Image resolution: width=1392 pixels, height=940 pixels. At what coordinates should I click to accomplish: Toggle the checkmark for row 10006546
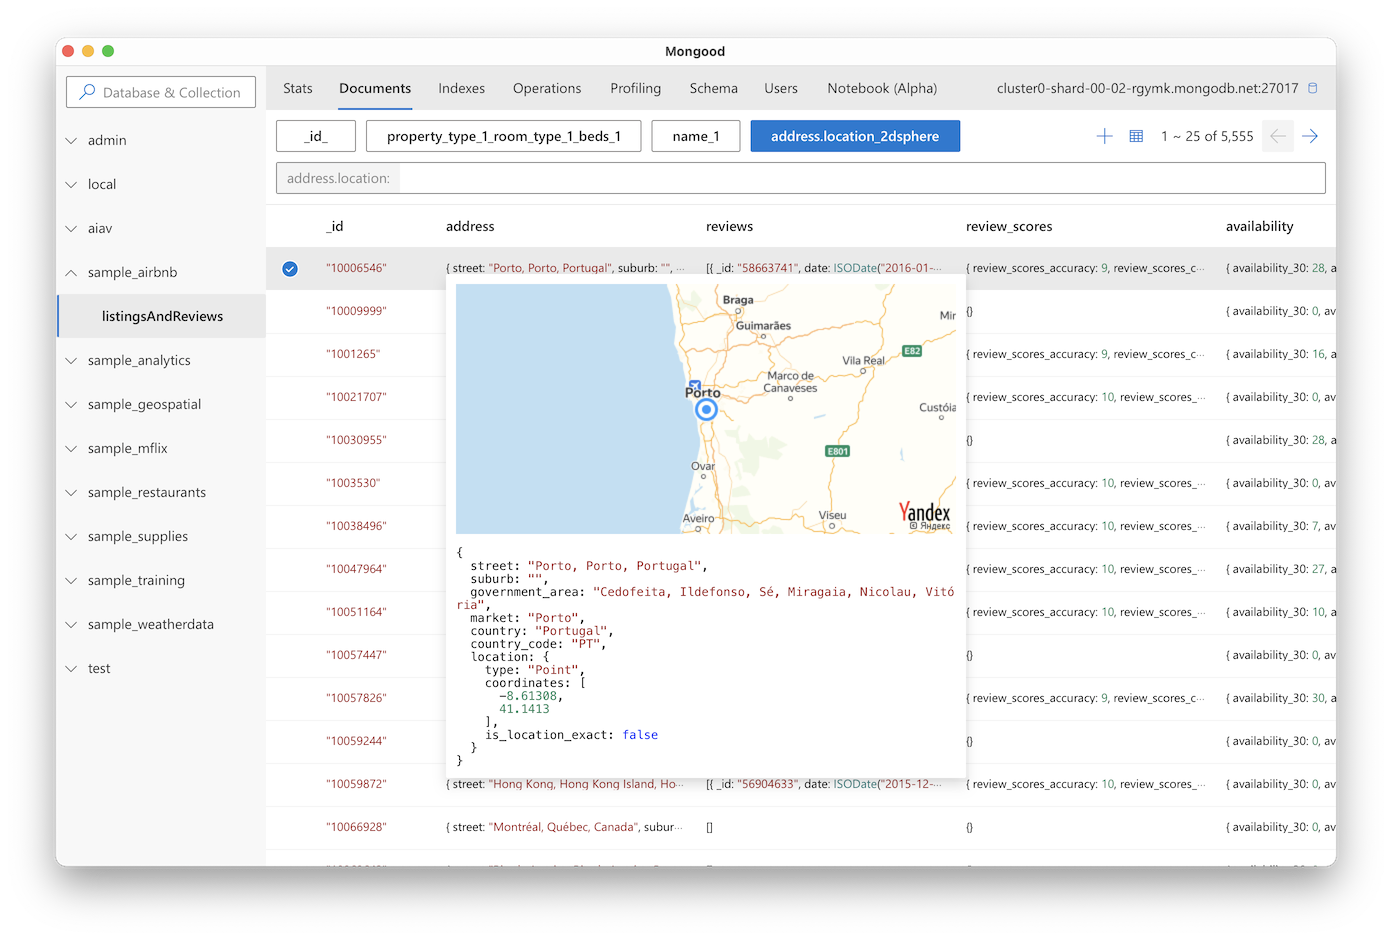(290, 268)
